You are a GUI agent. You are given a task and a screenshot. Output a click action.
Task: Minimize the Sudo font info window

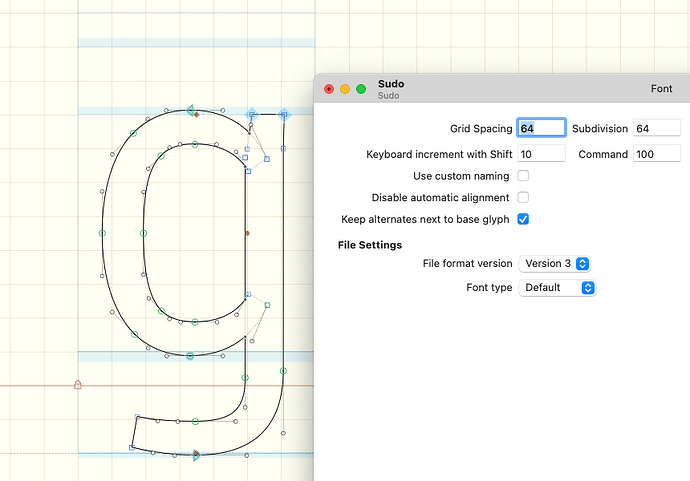pyautogui.click(x=345, y=89)
